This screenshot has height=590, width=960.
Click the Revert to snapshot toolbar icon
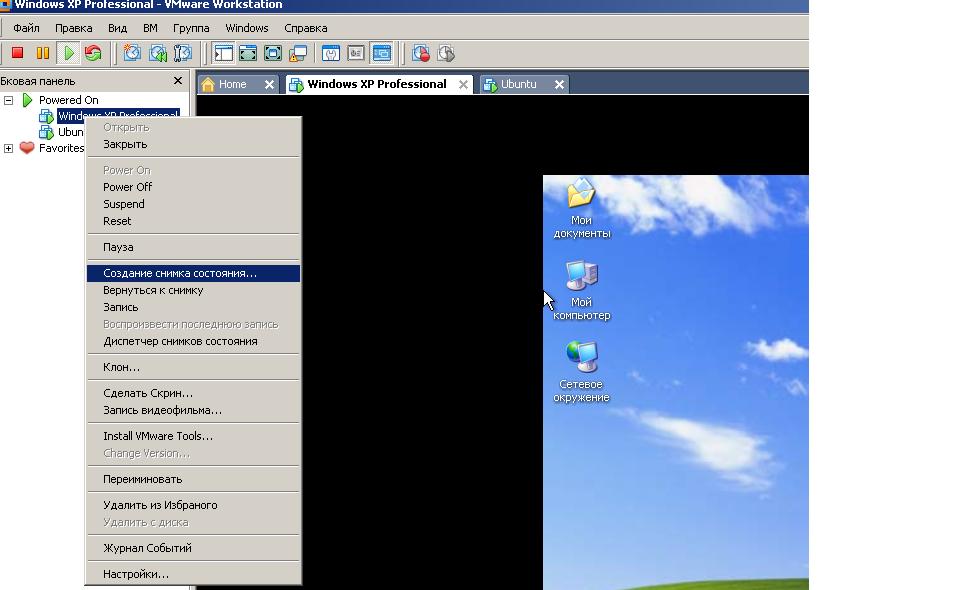pos(158,53)
